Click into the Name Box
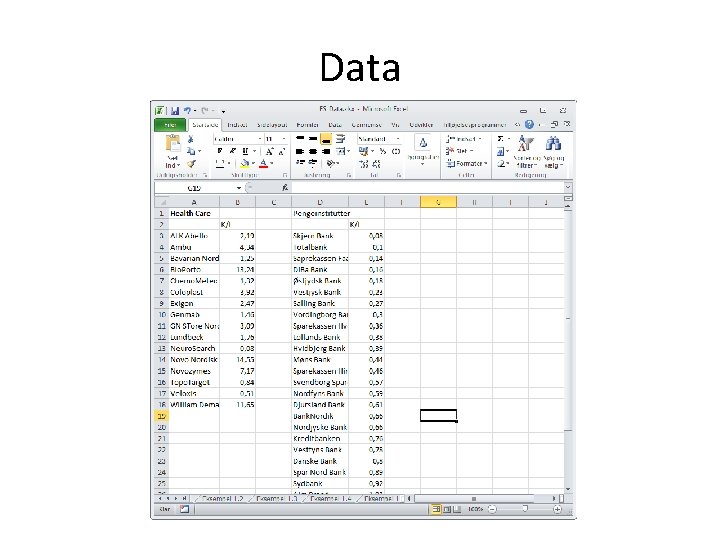This screenshot has width=720, height=540. click(194, 188)
